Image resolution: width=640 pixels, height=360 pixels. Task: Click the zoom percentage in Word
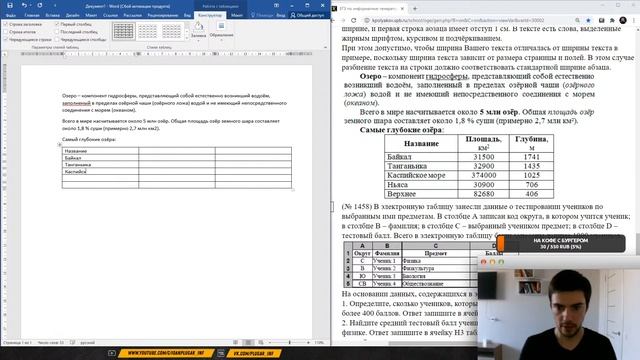tap(320, 342)
